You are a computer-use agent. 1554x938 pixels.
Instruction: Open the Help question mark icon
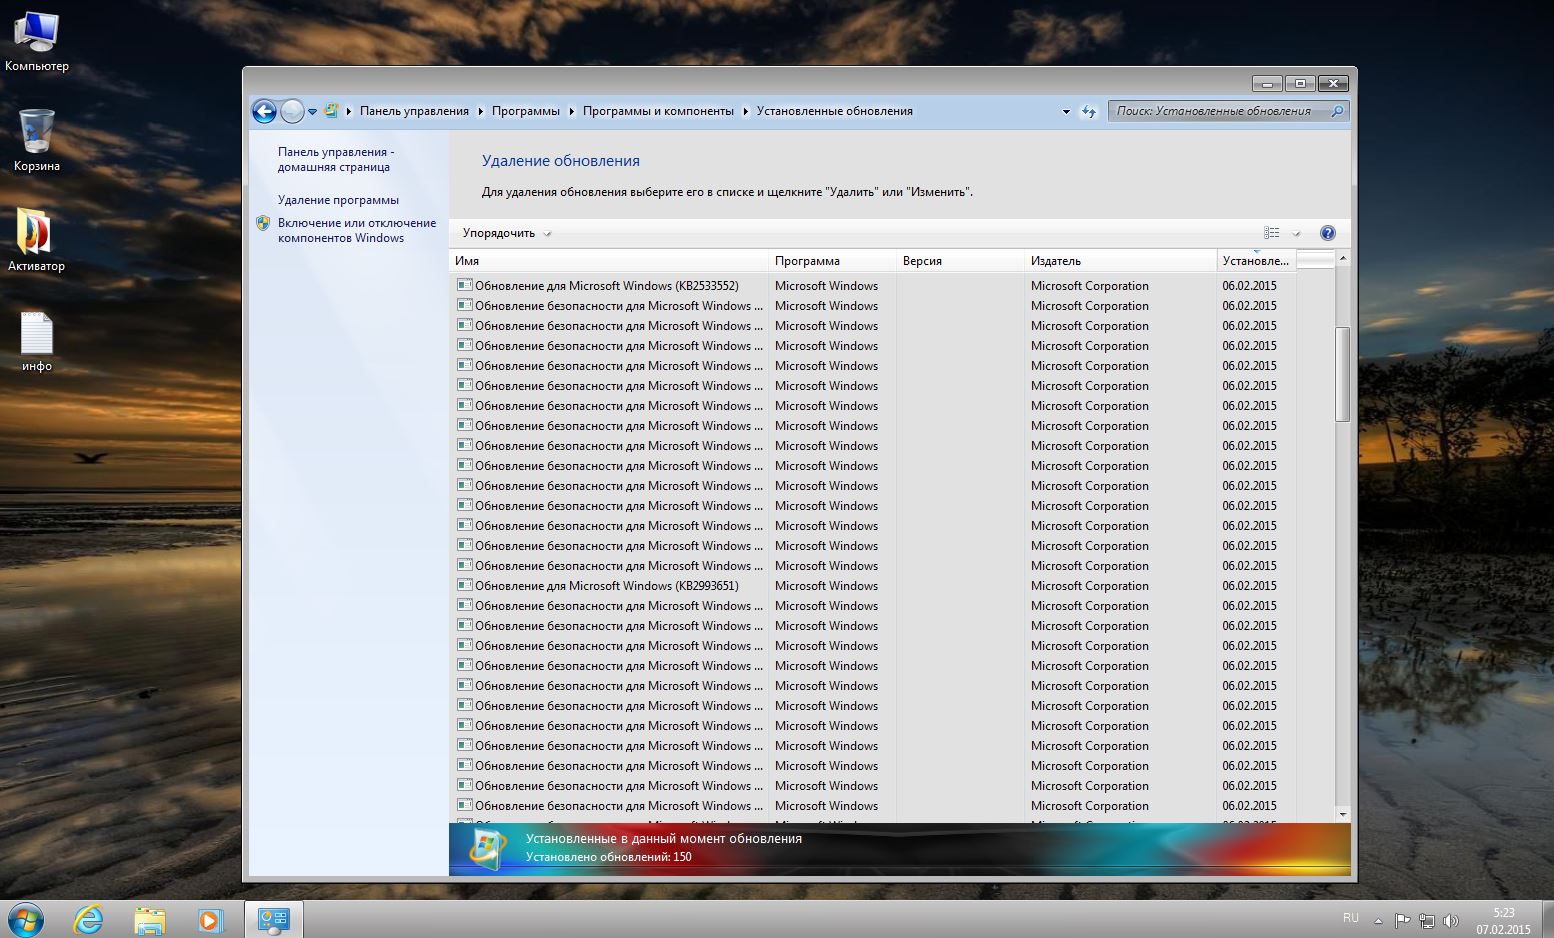click(1328, 233)
